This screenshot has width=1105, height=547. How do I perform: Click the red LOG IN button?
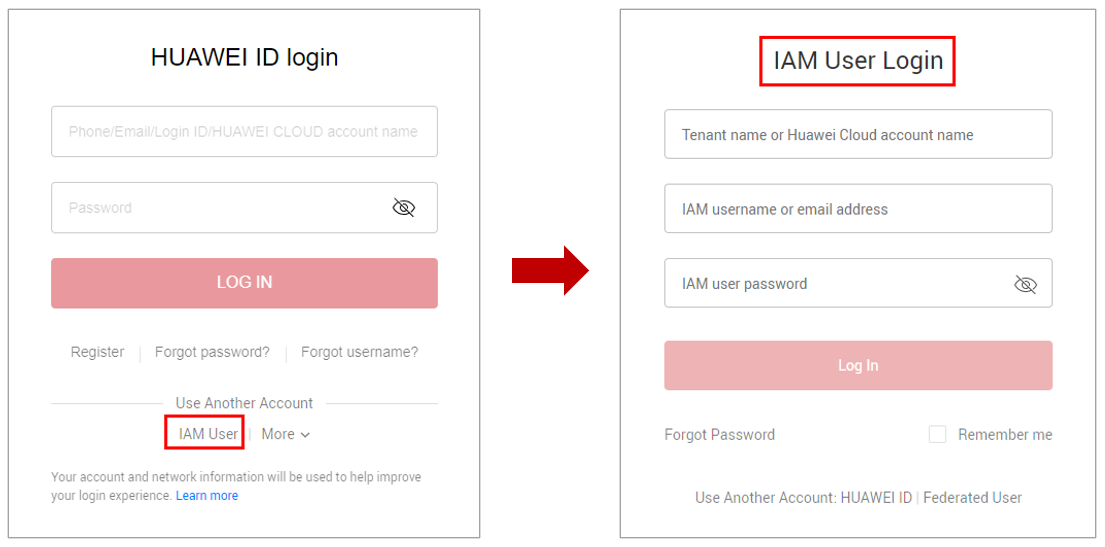(244, 283)
